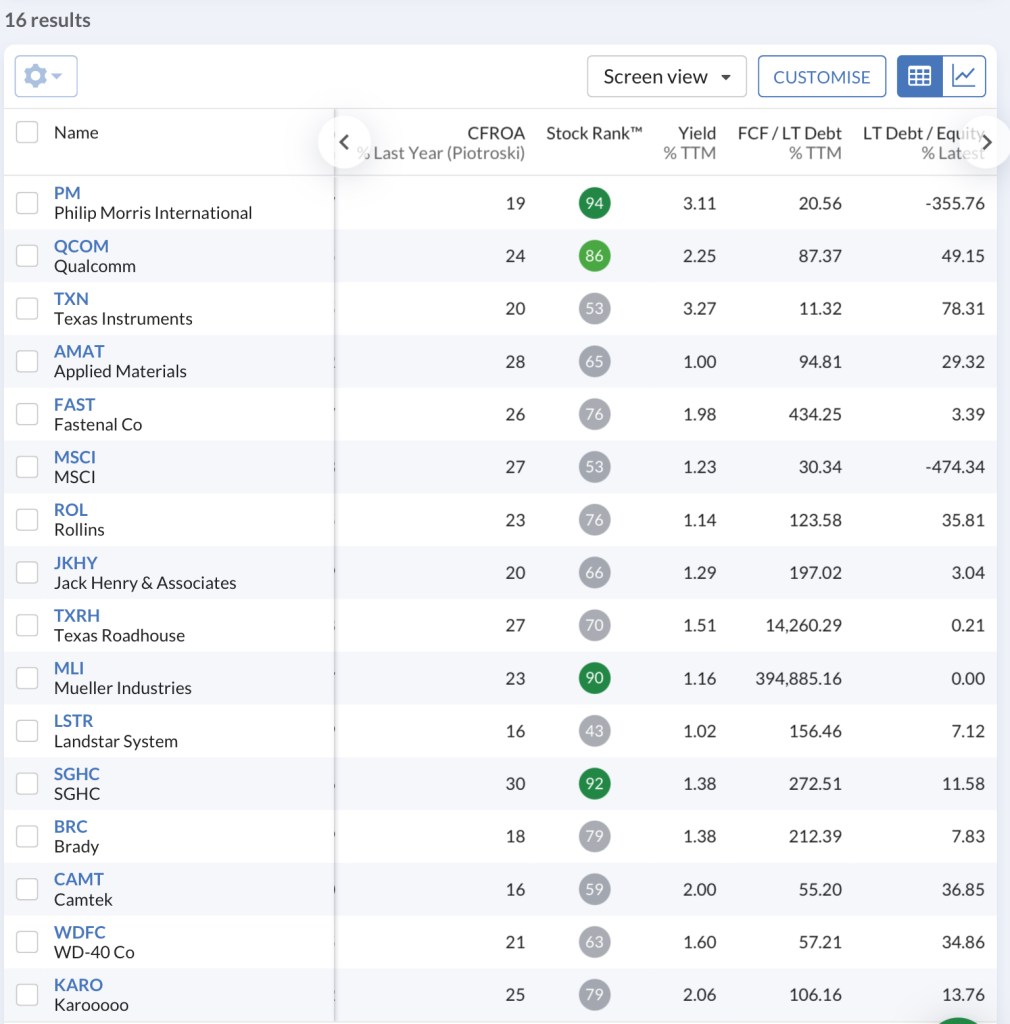Select the Texas Instruments row checkbox
Viewport: 1010px width, 1024px height.
point(27,309)
